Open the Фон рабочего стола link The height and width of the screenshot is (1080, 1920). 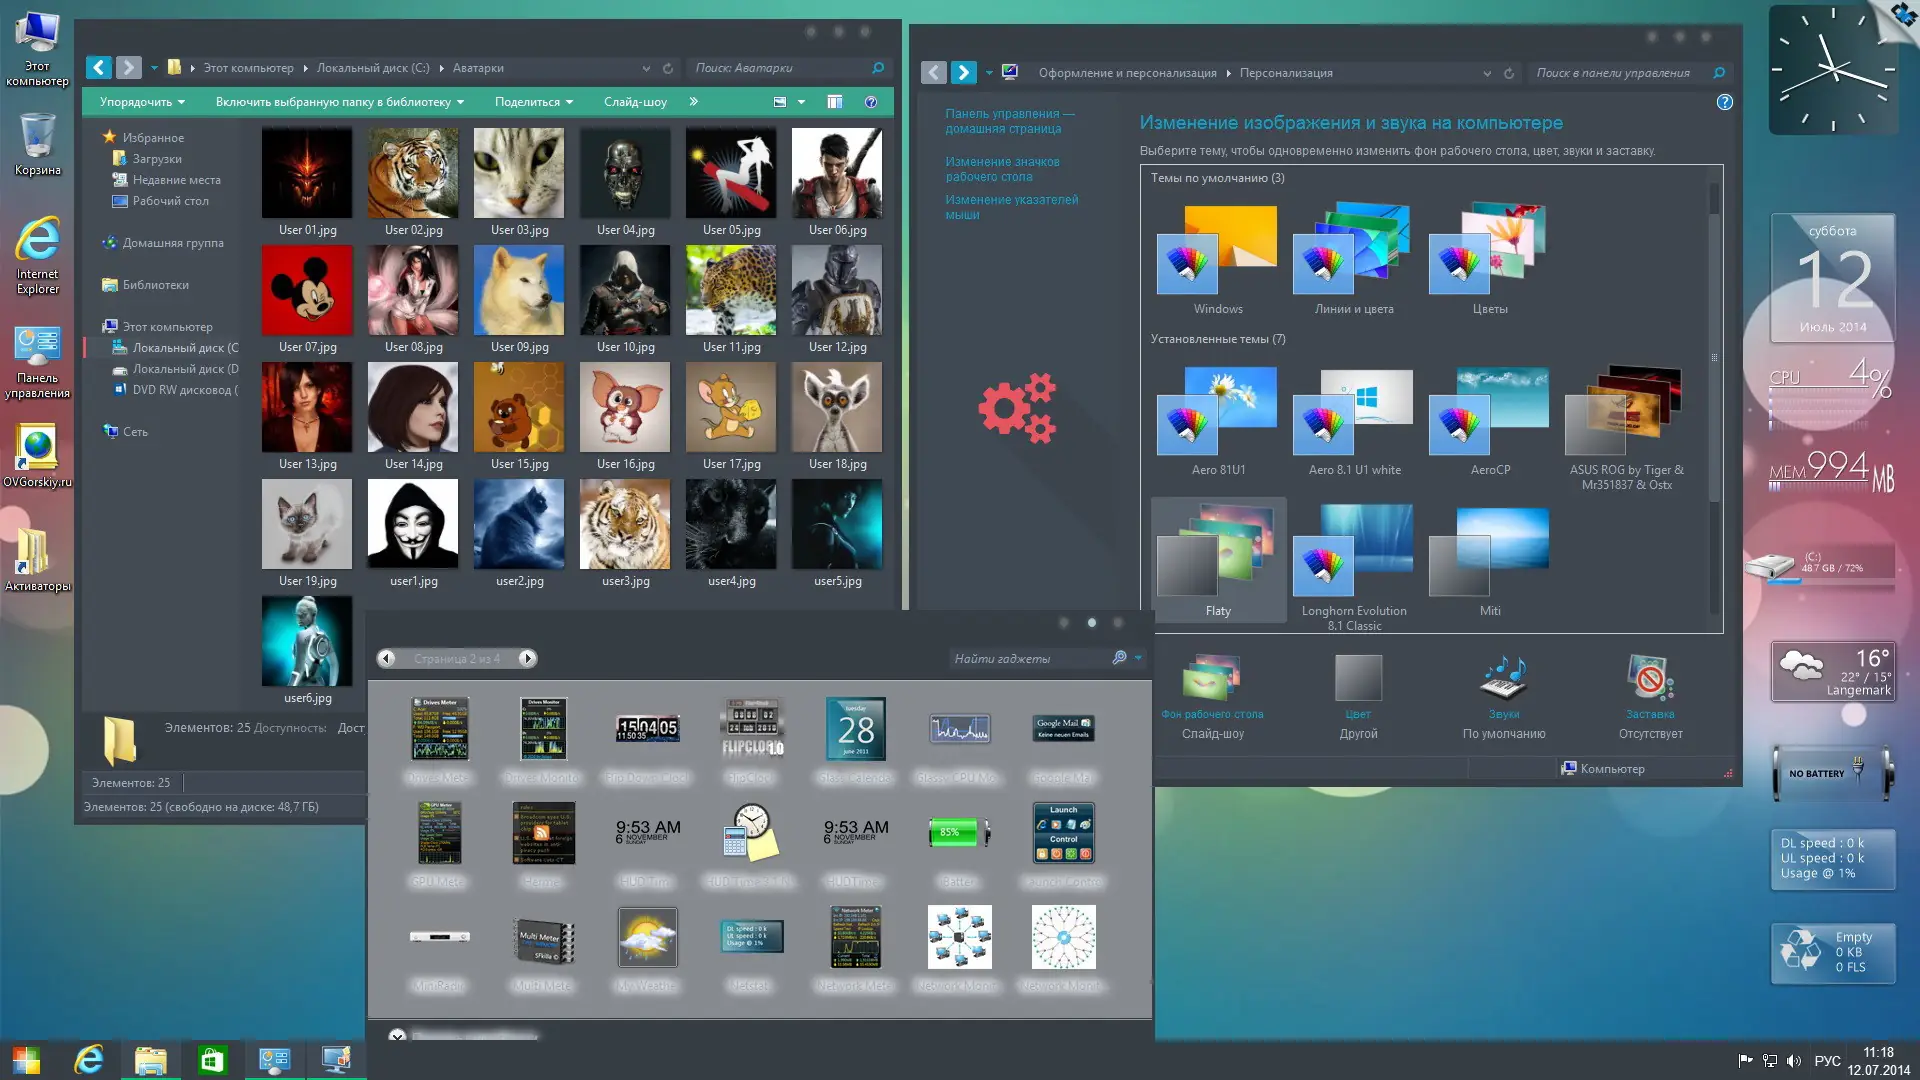[1212, 714]
